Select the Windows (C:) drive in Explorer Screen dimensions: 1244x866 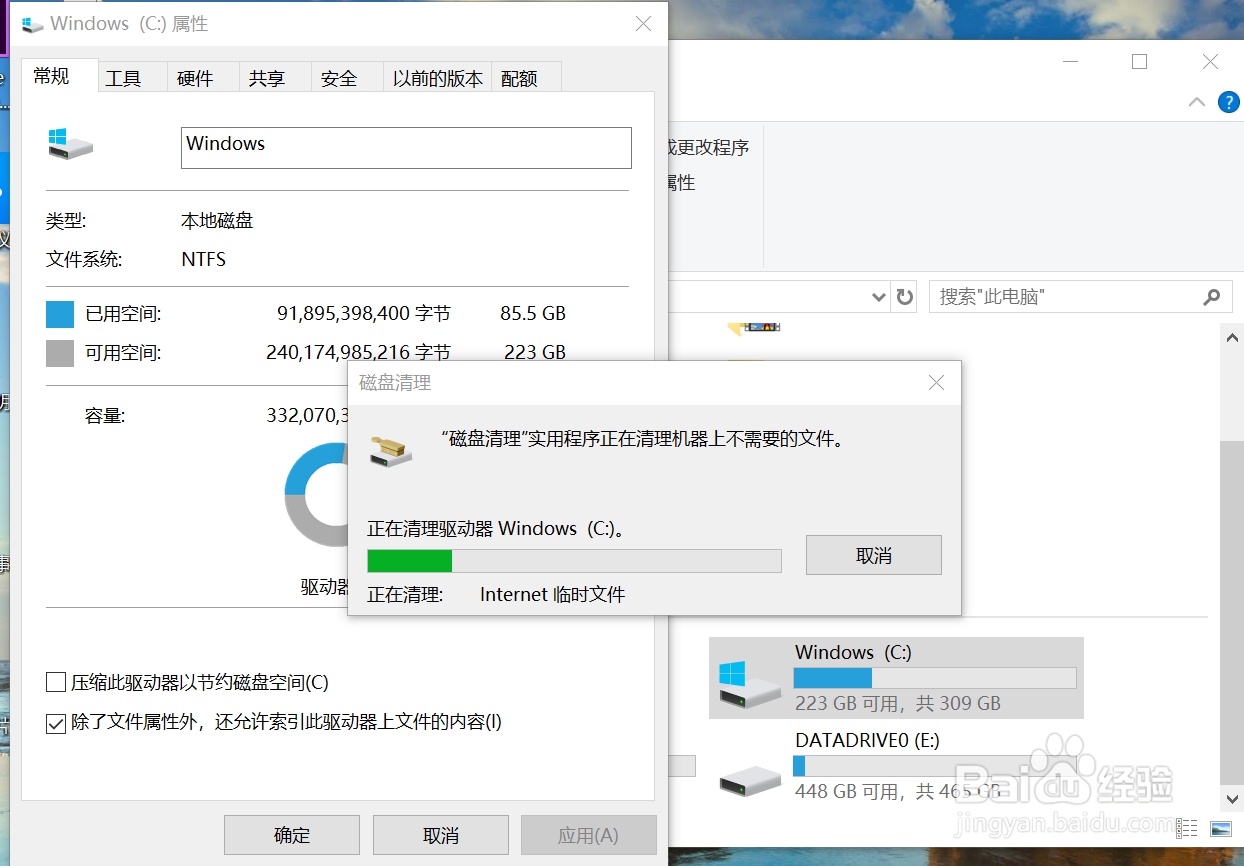point(896,678)
